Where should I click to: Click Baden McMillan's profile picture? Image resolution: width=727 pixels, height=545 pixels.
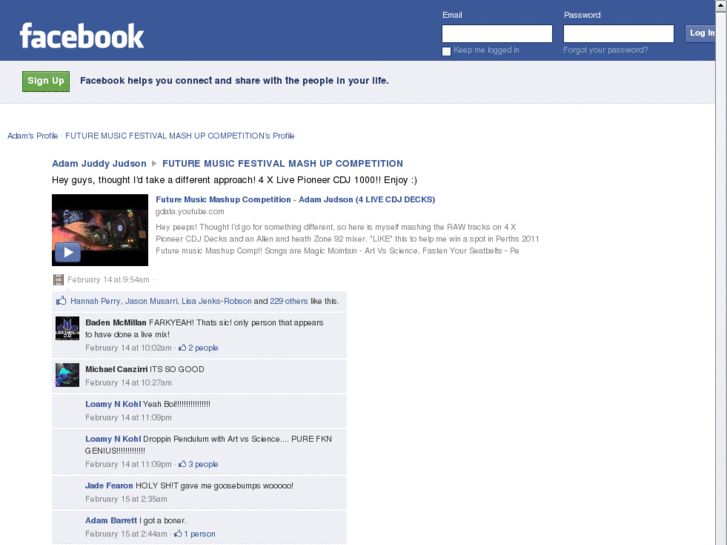(67, 328)
